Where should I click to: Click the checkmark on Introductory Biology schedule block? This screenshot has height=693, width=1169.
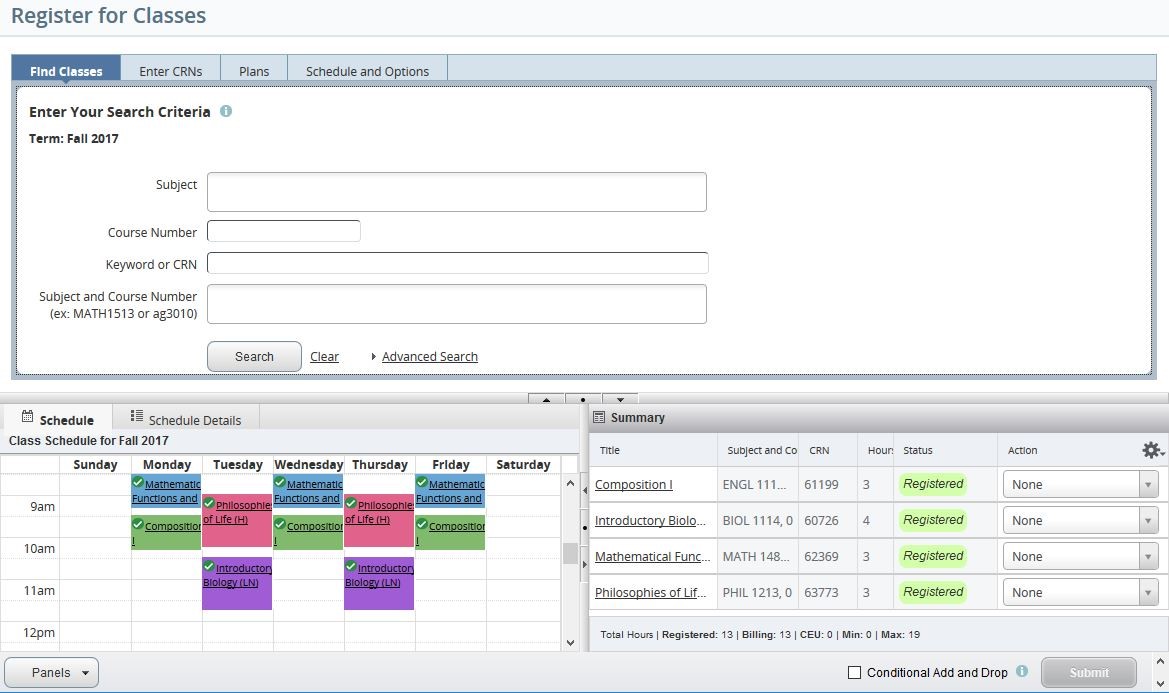pyautogui.click(x=208, y=567)
